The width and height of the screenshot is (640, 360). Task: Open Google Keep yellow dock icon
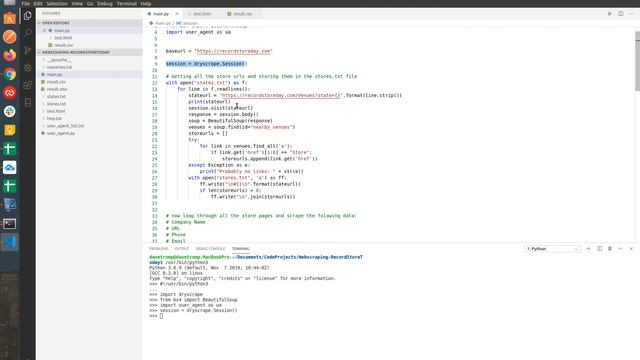click(10, 130)
